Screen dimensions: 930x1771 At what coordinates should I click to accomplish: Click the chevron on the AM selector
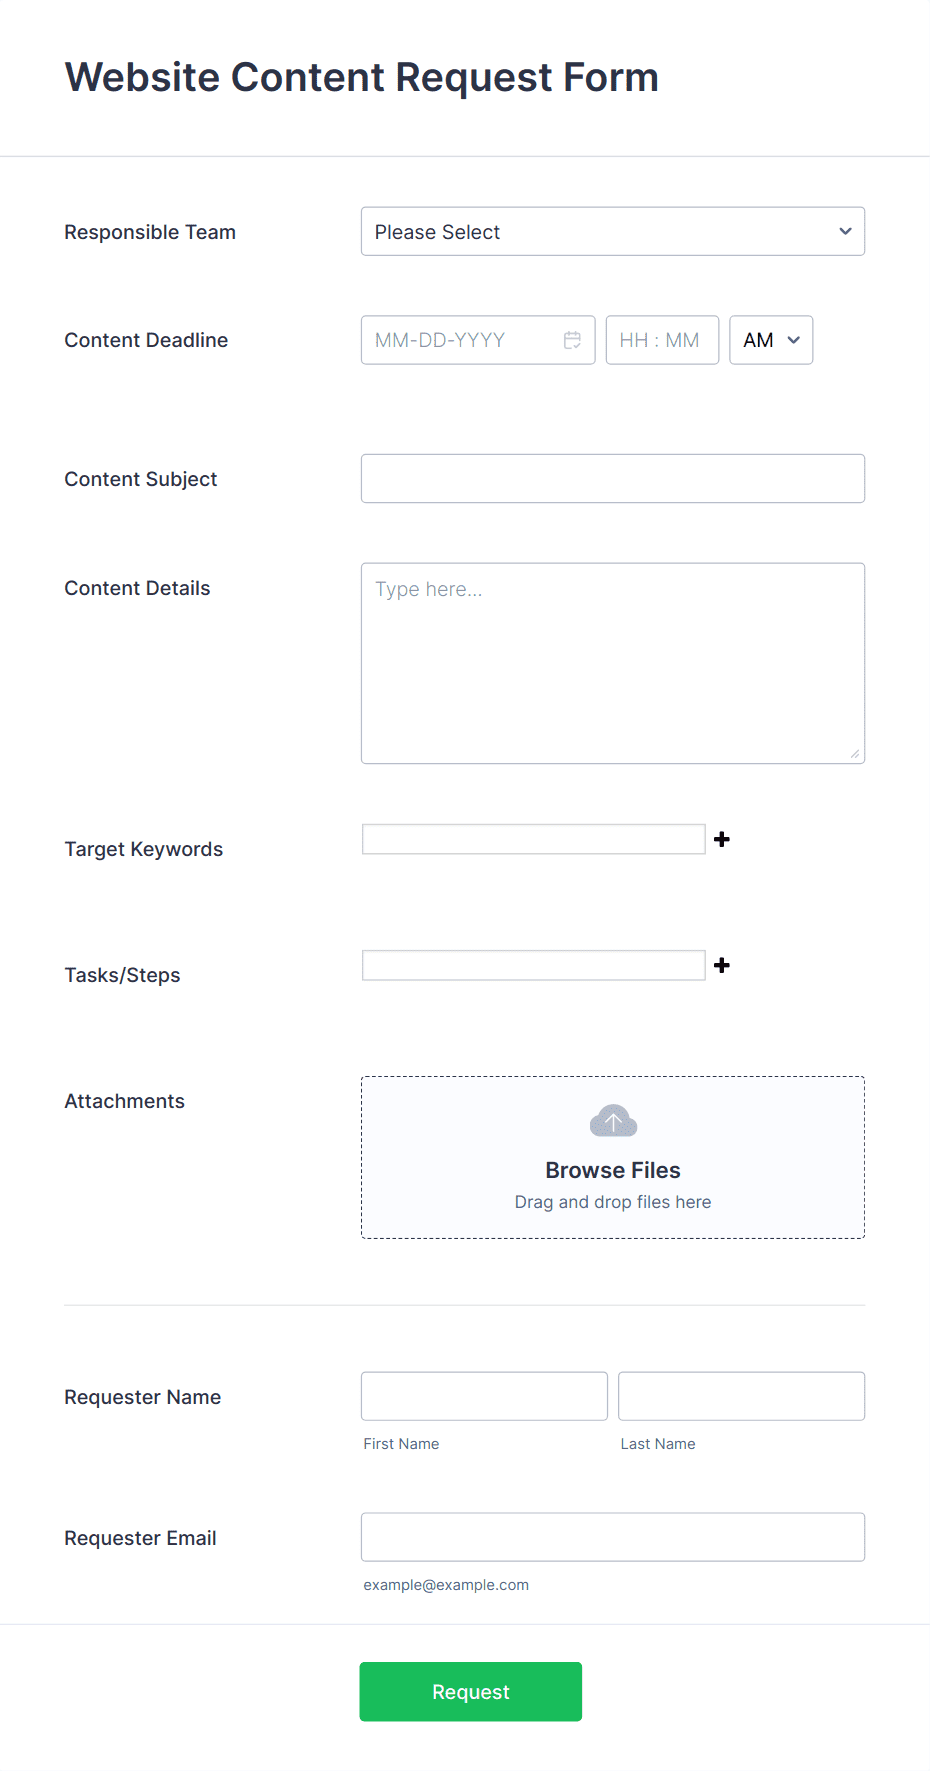(793, 340)
